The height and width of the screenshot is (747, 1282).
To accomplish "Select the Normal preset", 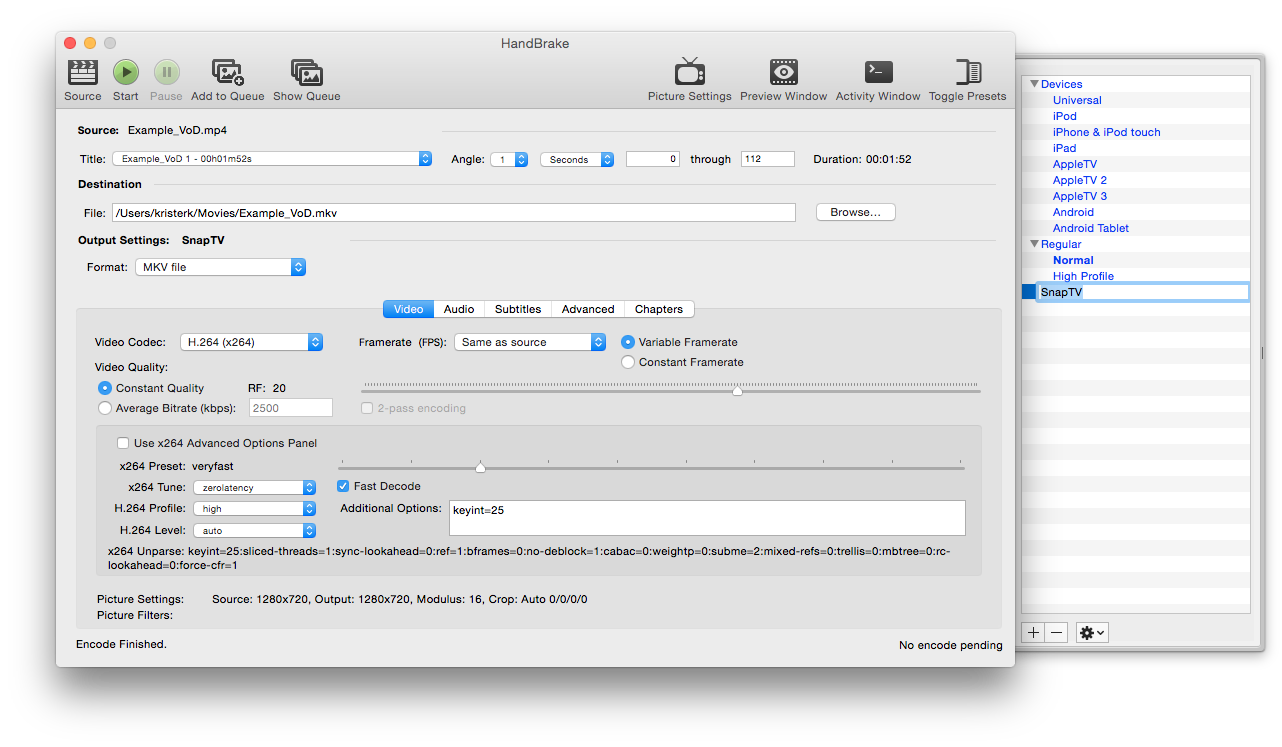I will [x=1073, y=260].
